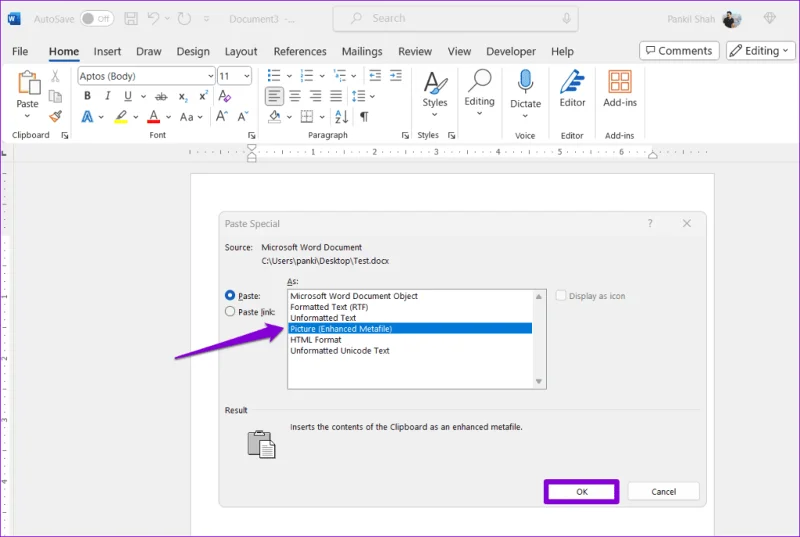Sort the selection alphabetically
This screenshot has width=800, height=537.
pos(341,117)
